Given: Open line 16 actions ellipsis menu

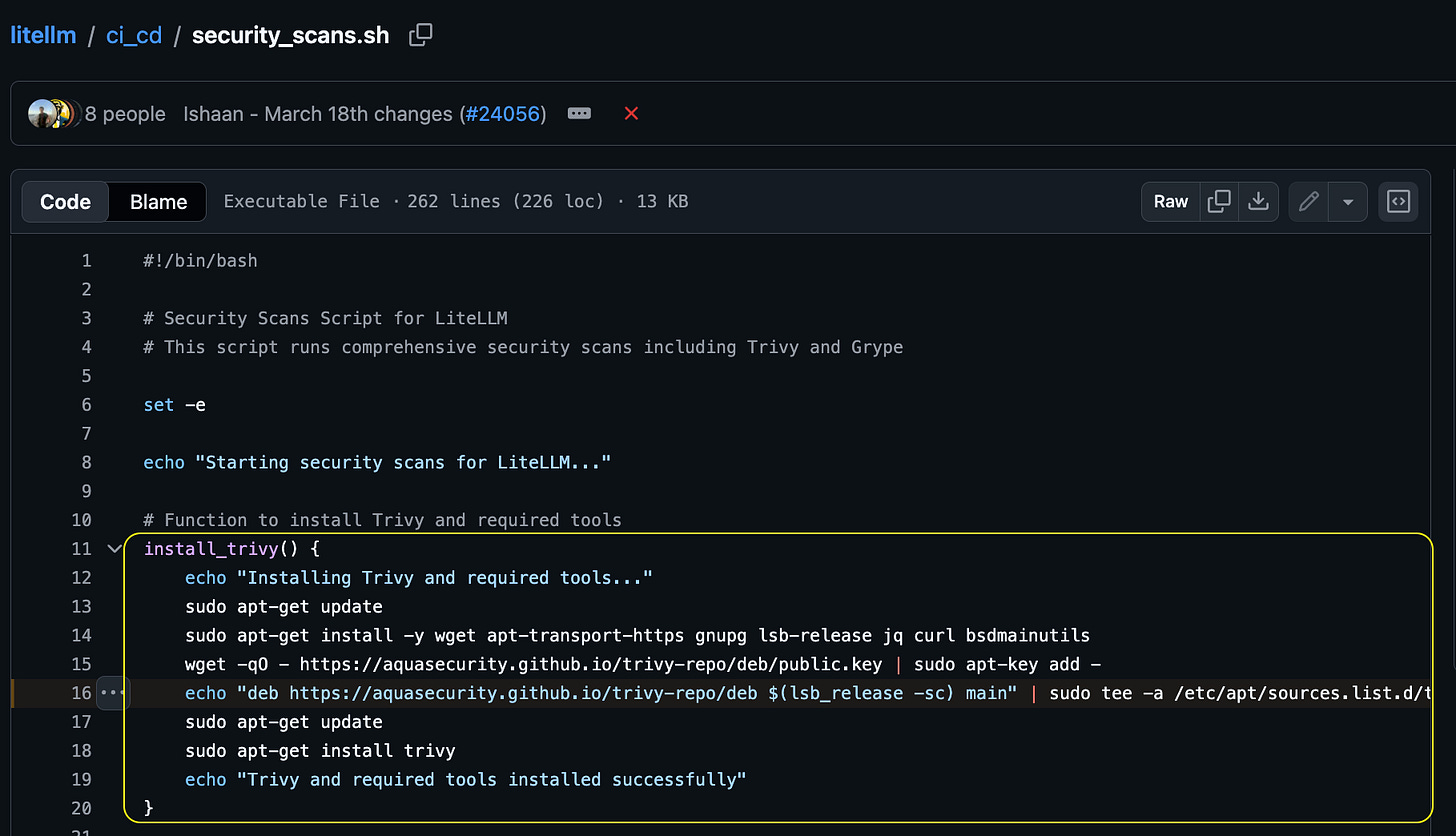Looking at the screenshot, I should point(113,693).
